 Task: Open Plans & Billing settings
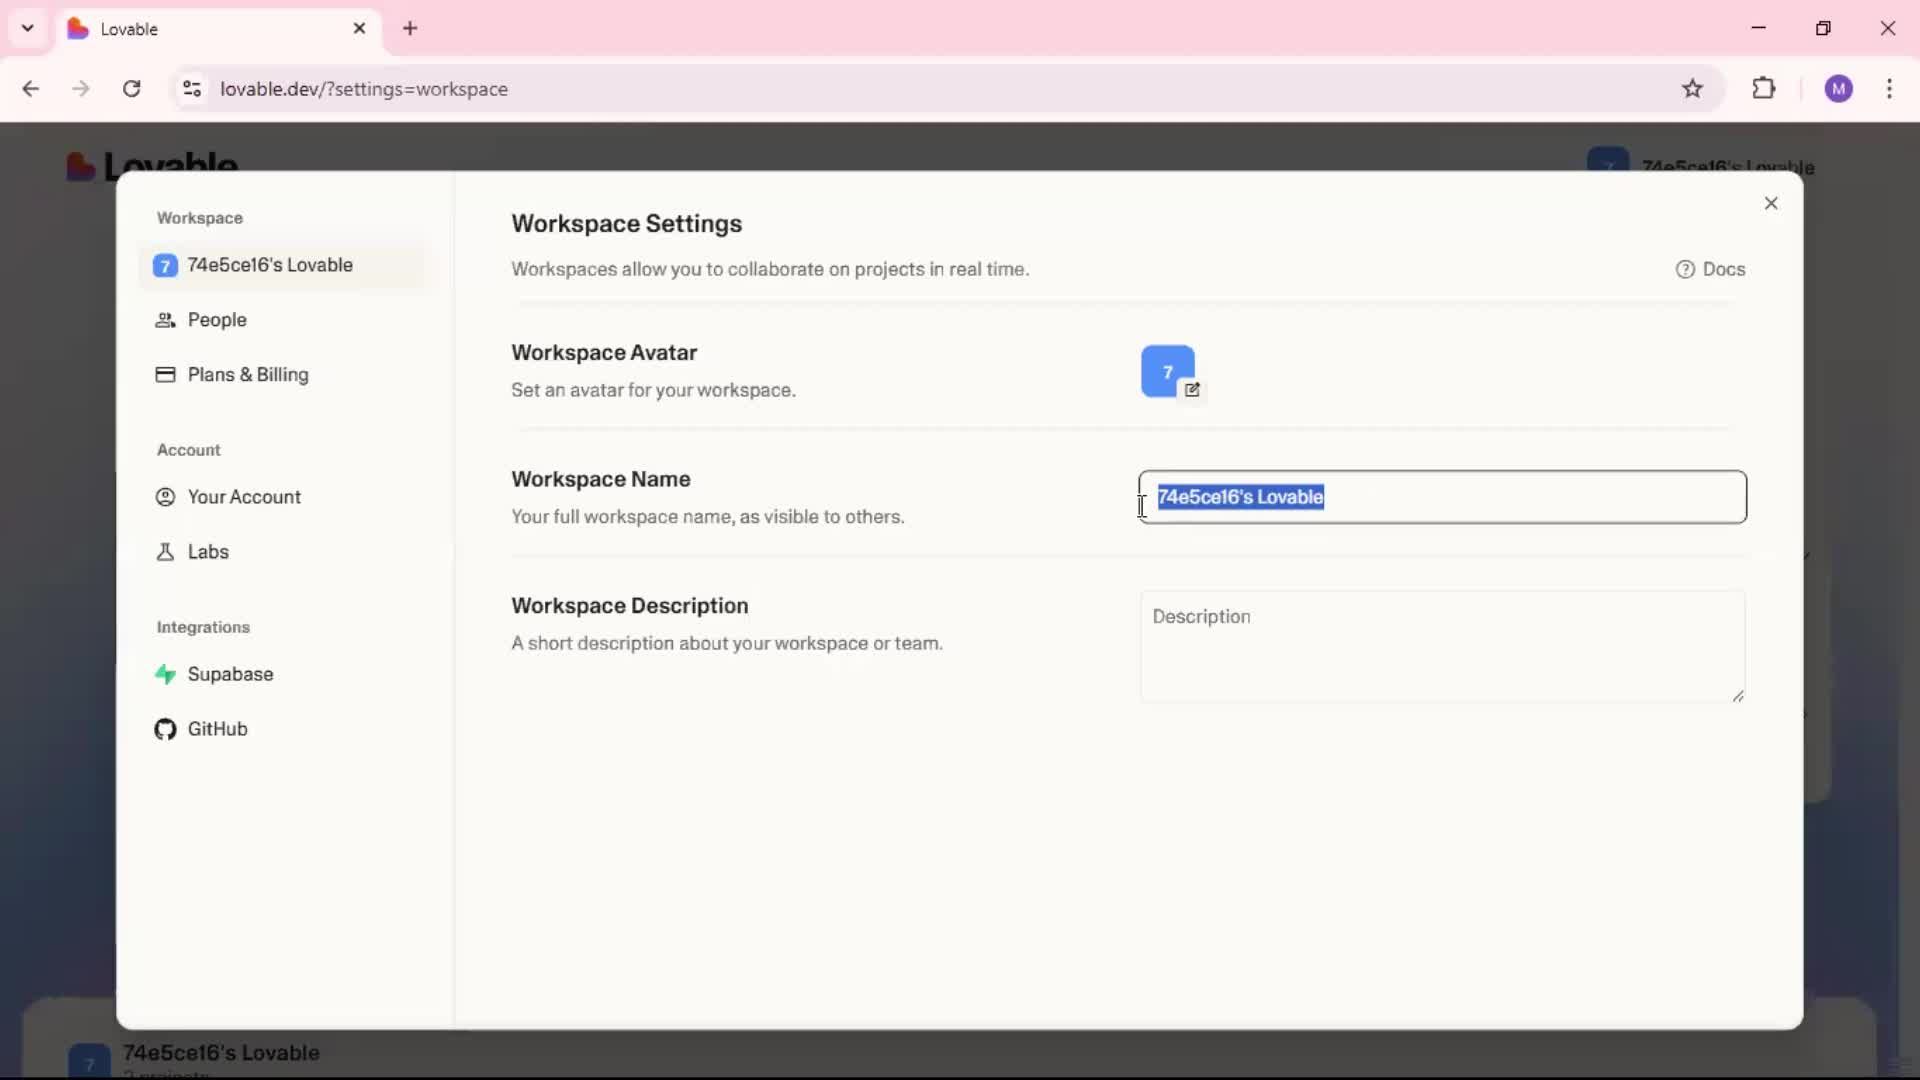[x=283, y=375]
